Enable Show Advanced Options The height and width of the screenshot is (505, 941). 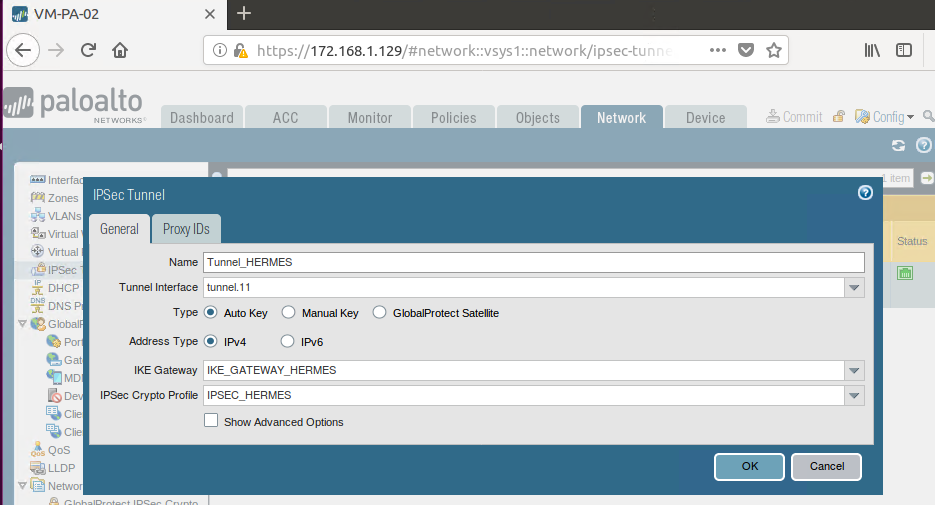coord(211,420)
